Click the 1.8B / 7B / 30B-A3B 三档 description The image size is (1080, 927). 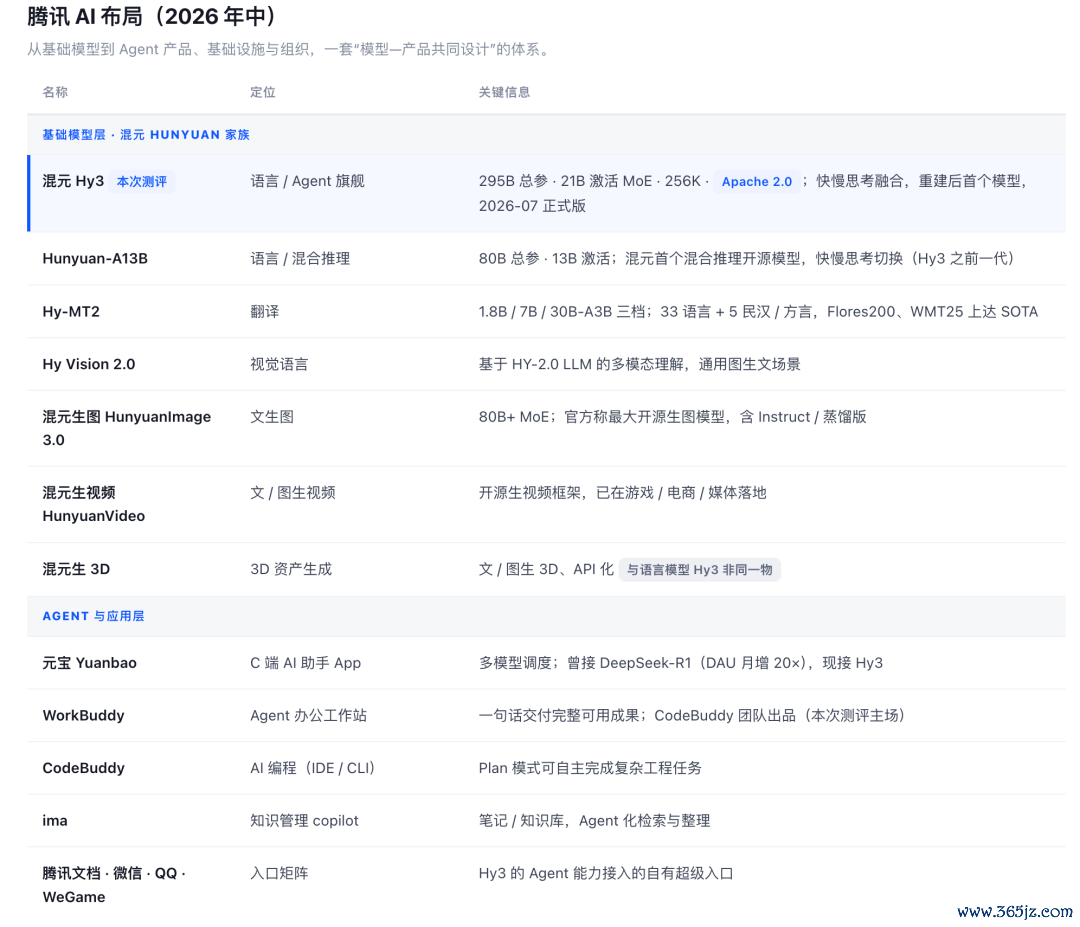pyautogui.click(x=758, y=311)
